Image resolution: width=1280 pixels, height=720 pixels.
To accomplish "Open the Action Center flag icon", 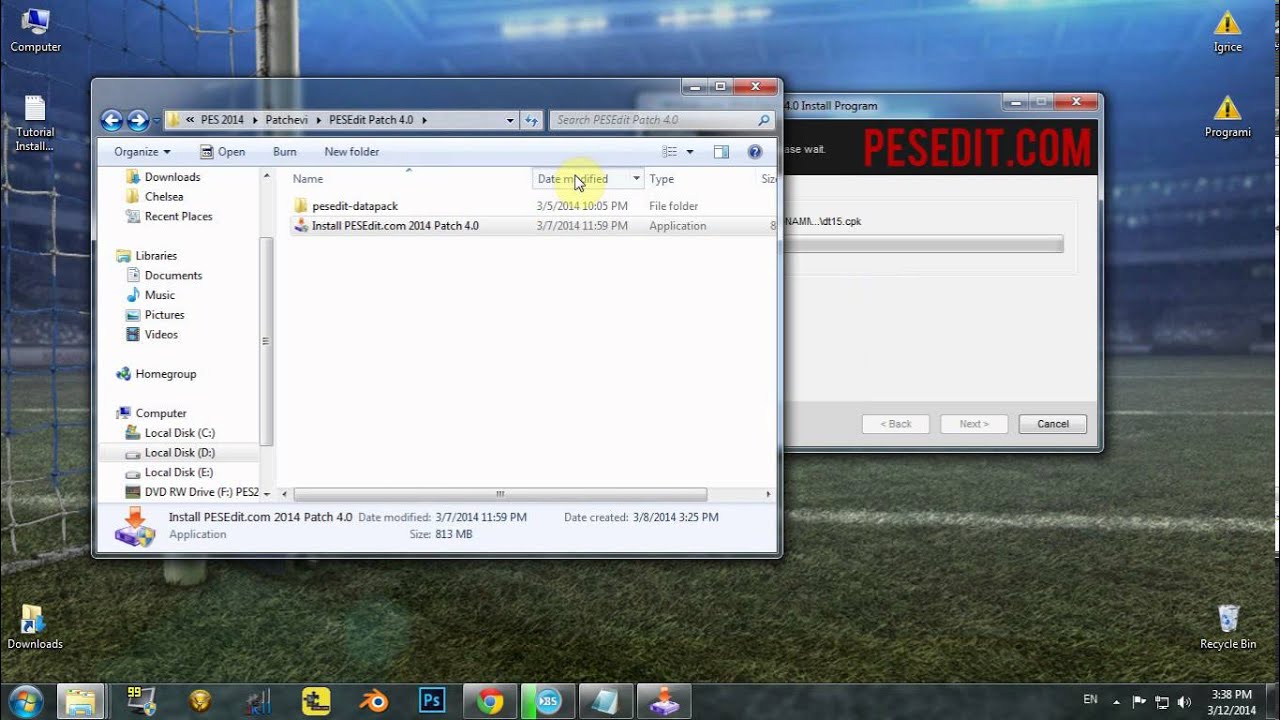I will [1139, 702].
